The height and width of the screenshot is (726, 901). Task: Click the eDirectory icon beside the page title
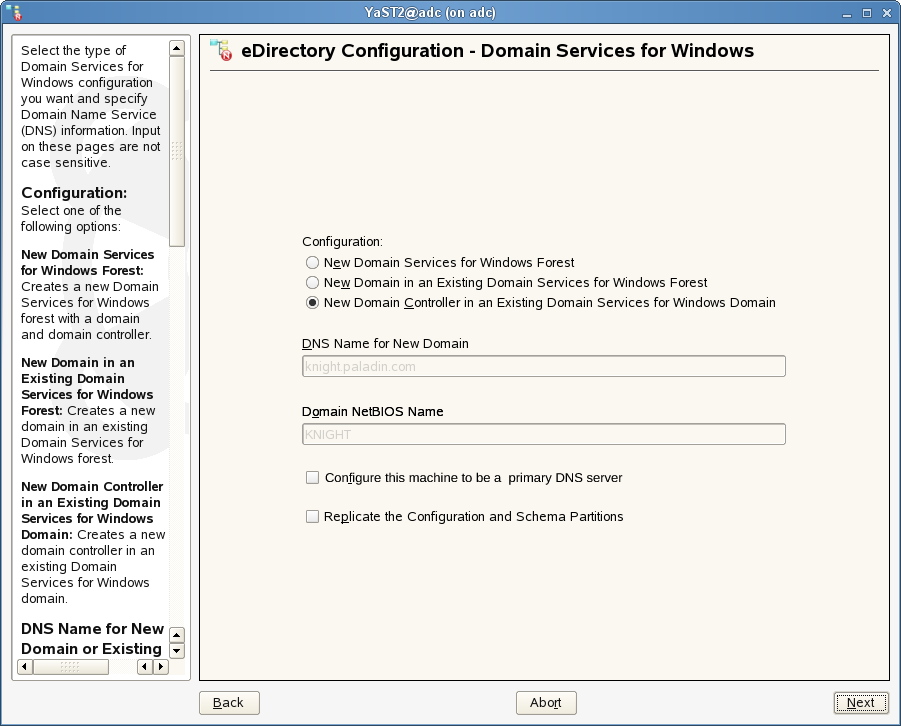pyautogui.click(x=221, y=50)
